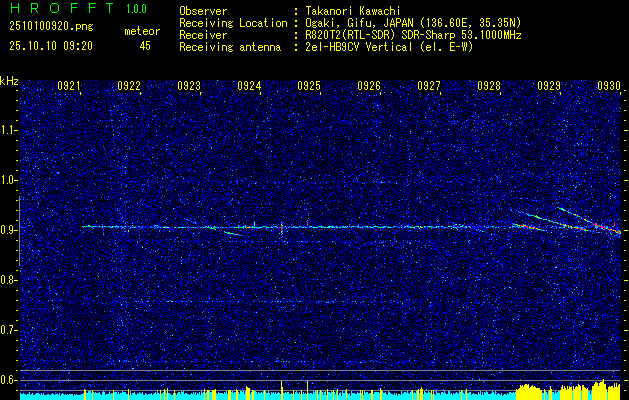Click the HROFFT title text
629x400 pixels.
[62, 8]
